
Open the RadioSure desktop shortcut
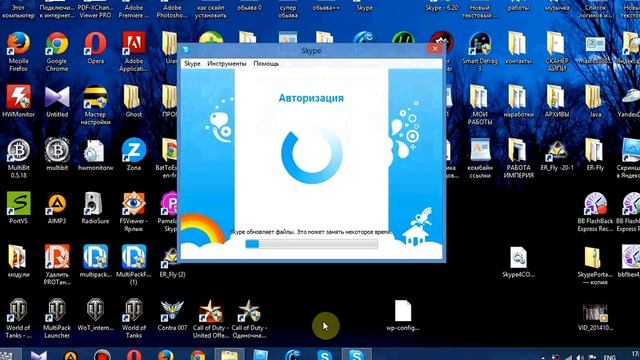click(x=96, y=208)
